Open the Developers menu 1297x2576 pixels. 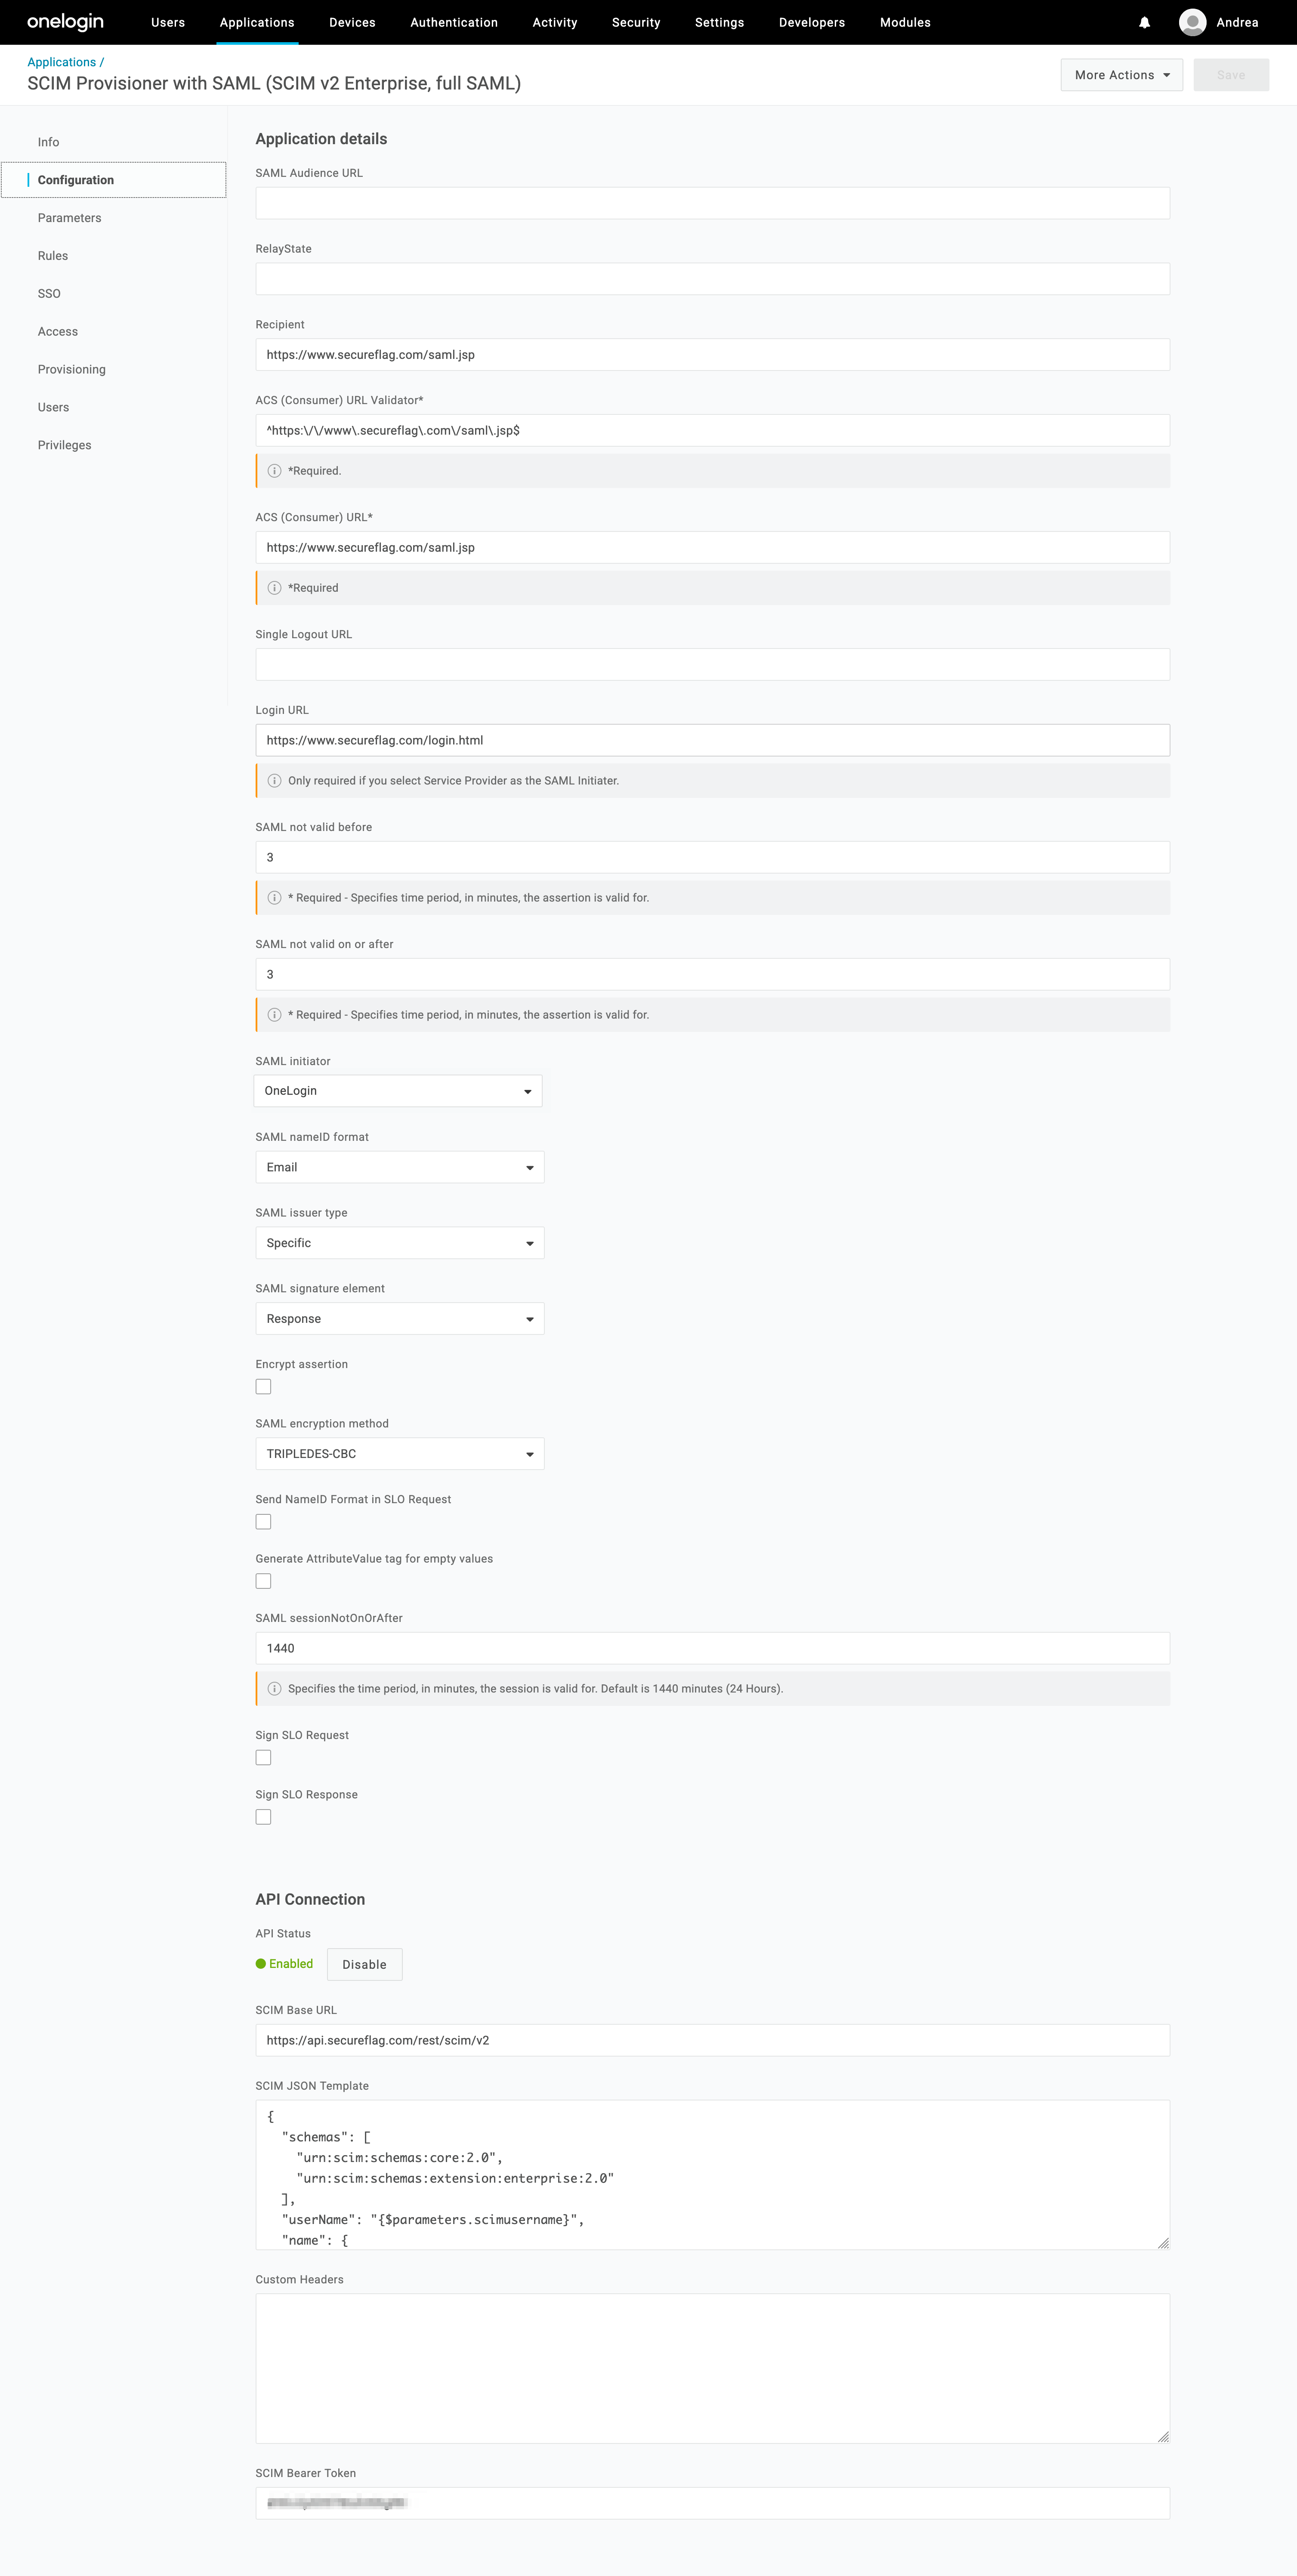pyautogui.click(x=812, y=22)
